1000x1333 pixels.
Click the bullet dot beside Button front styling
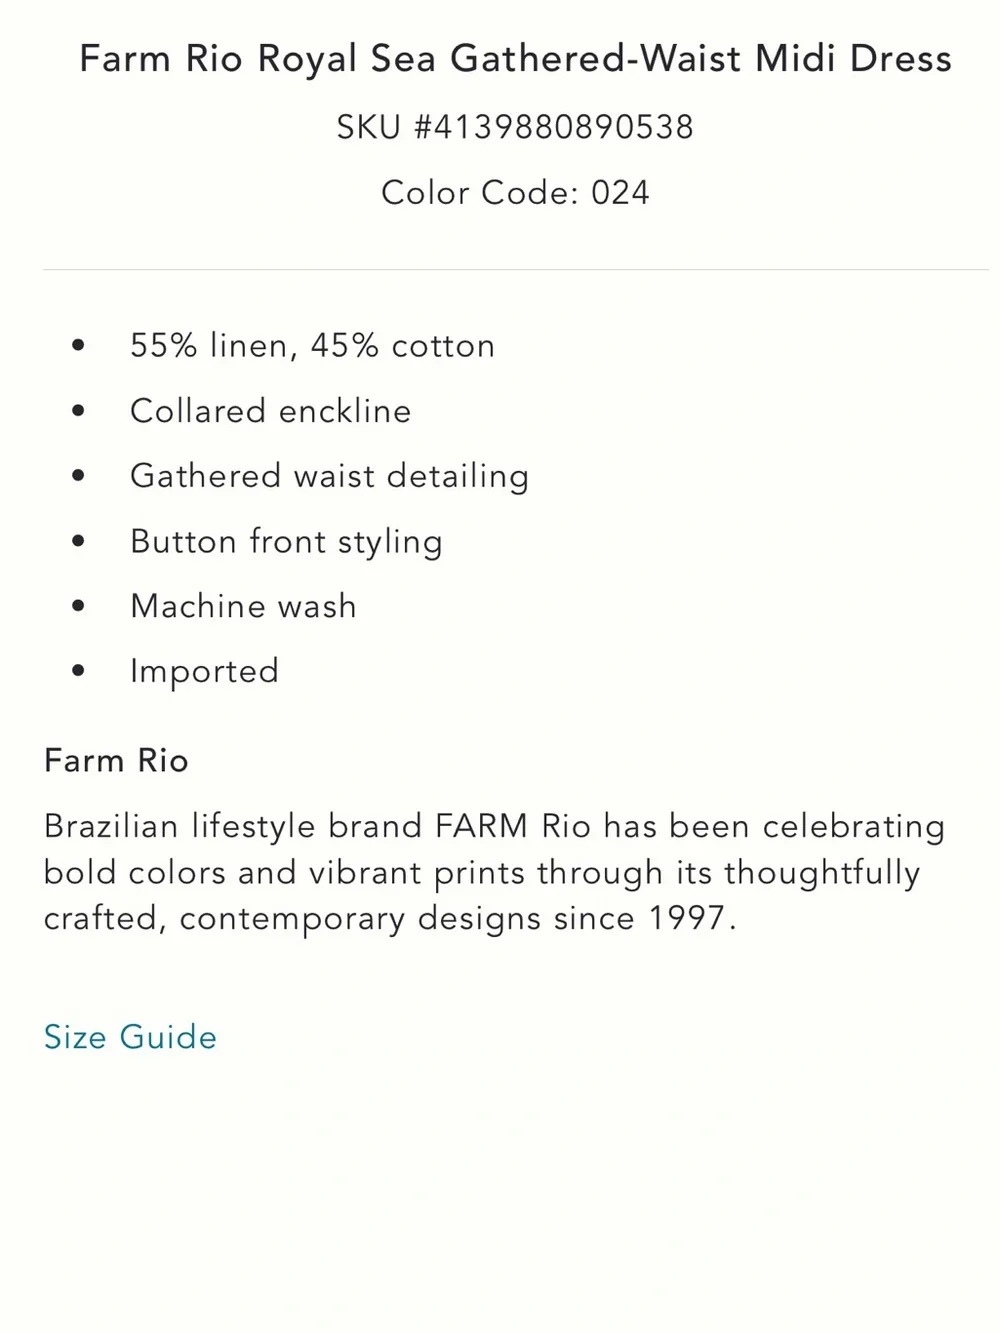point(79,540)
